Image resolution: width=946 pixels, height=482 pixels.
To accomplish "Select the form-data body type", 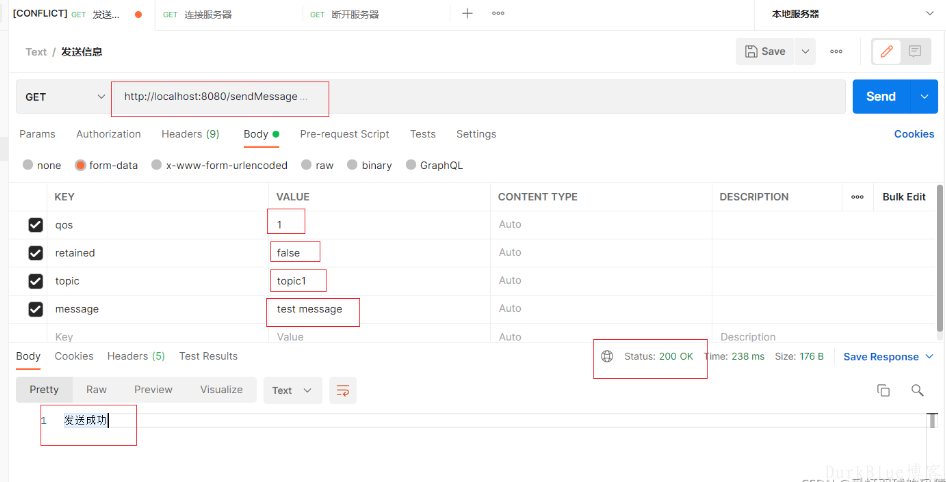I will point(80,165).
